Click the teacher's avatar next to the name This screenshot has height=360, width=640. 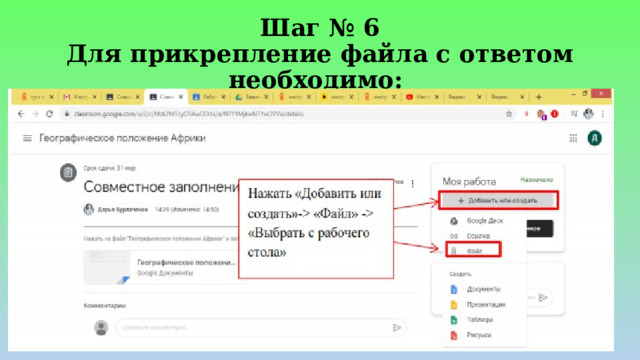pos(89,209)
